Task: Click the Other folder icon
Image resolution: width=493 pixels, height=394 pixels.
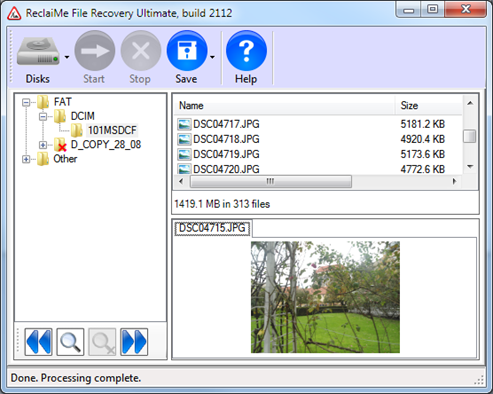Action: coord(43,159)
